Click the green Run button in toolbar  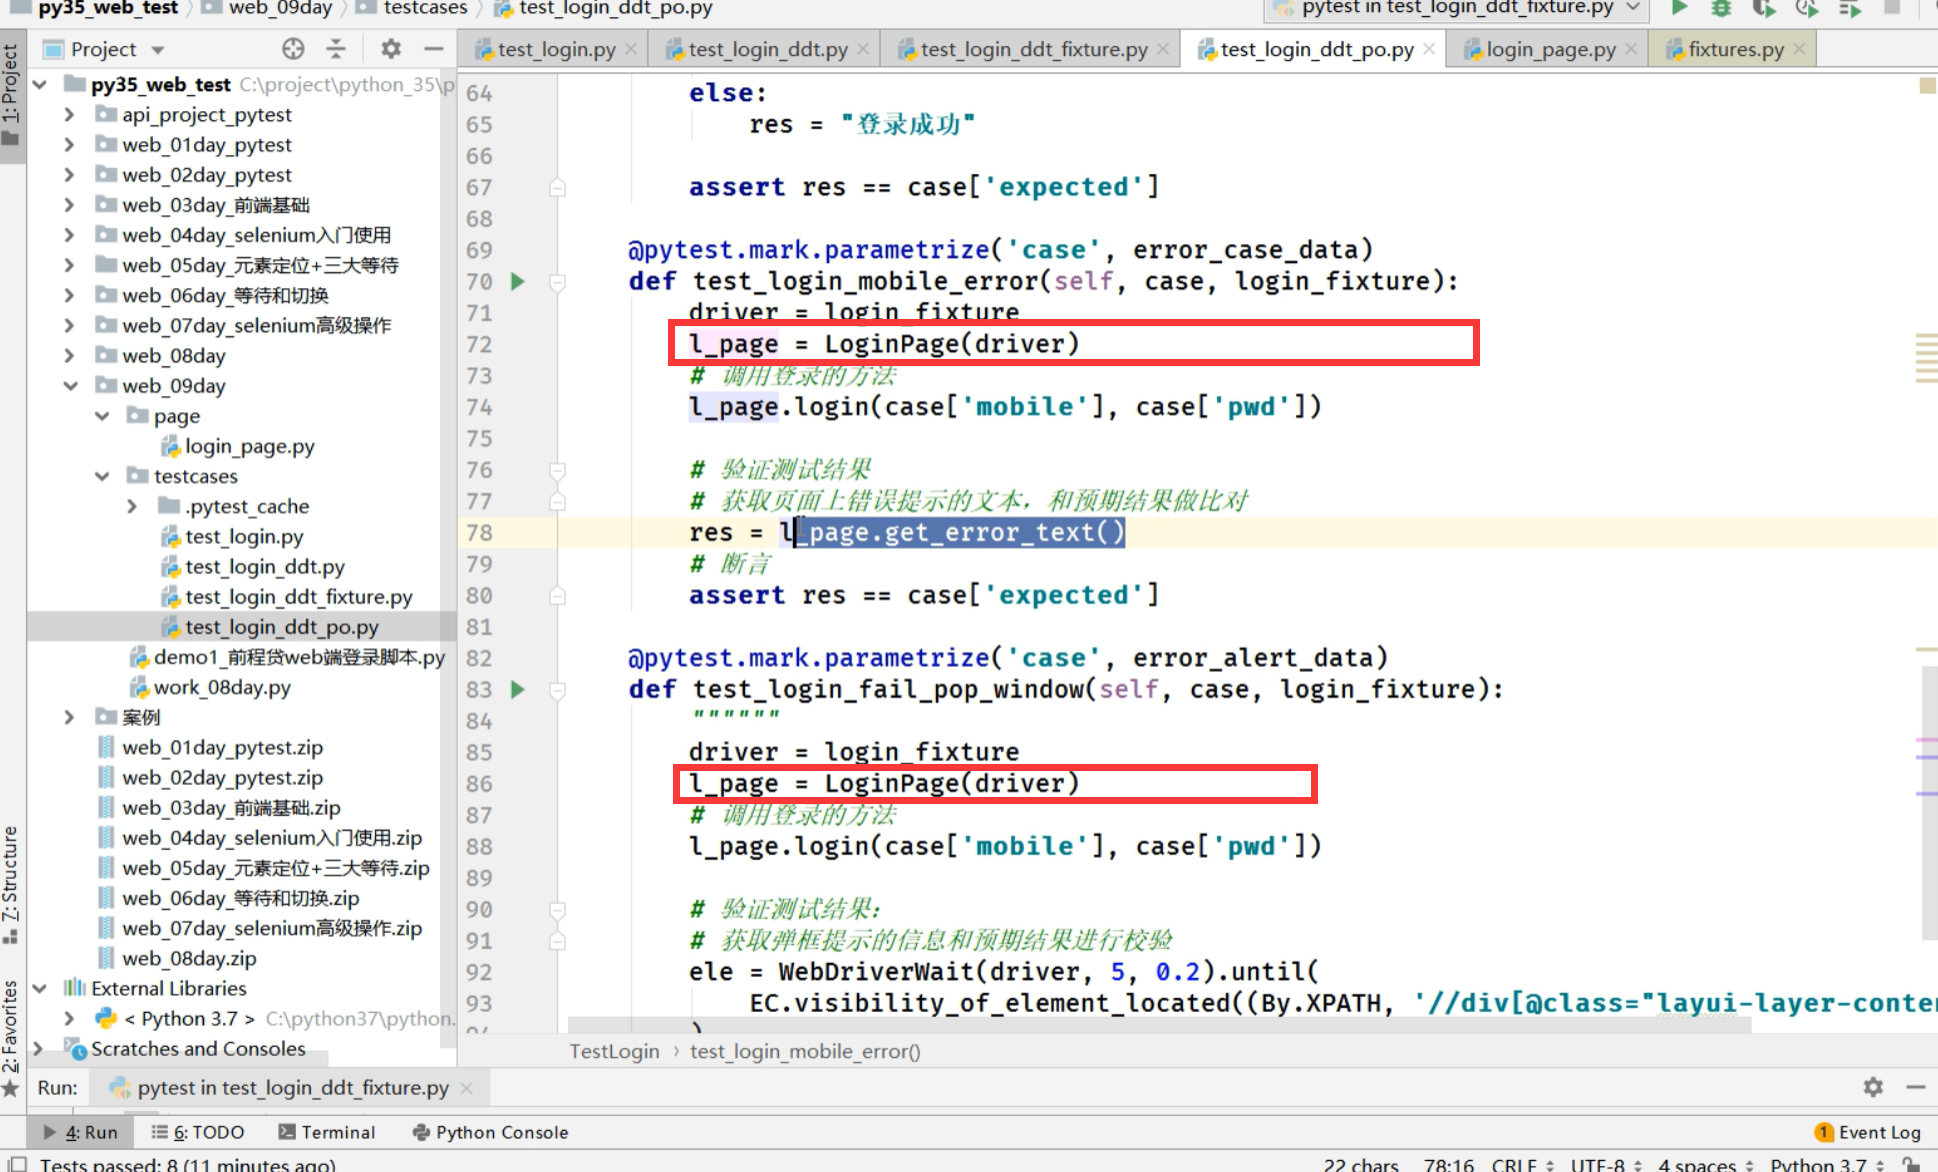pyautogui.click(x=1679, y=8)
